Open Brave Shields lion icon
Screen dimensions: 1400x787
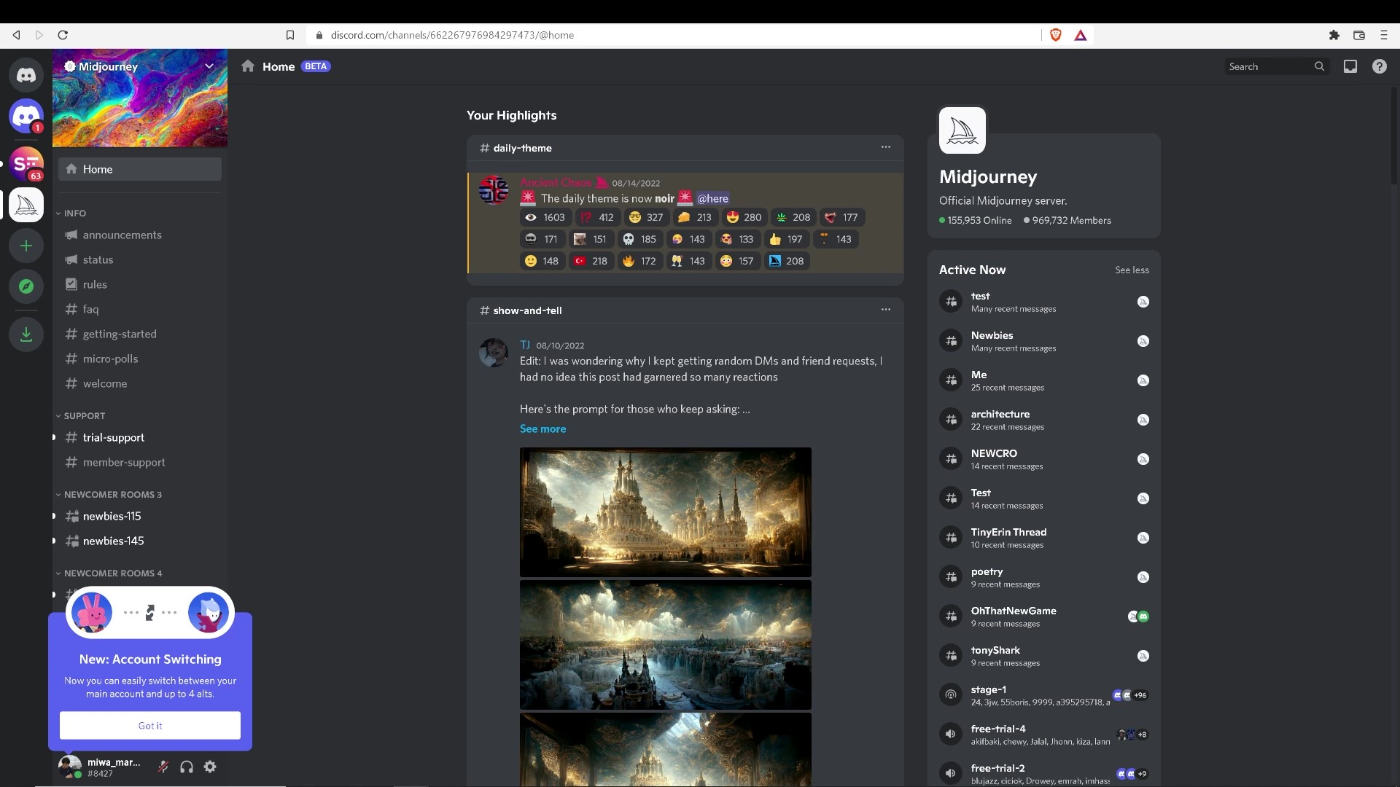coord(1055,35)
